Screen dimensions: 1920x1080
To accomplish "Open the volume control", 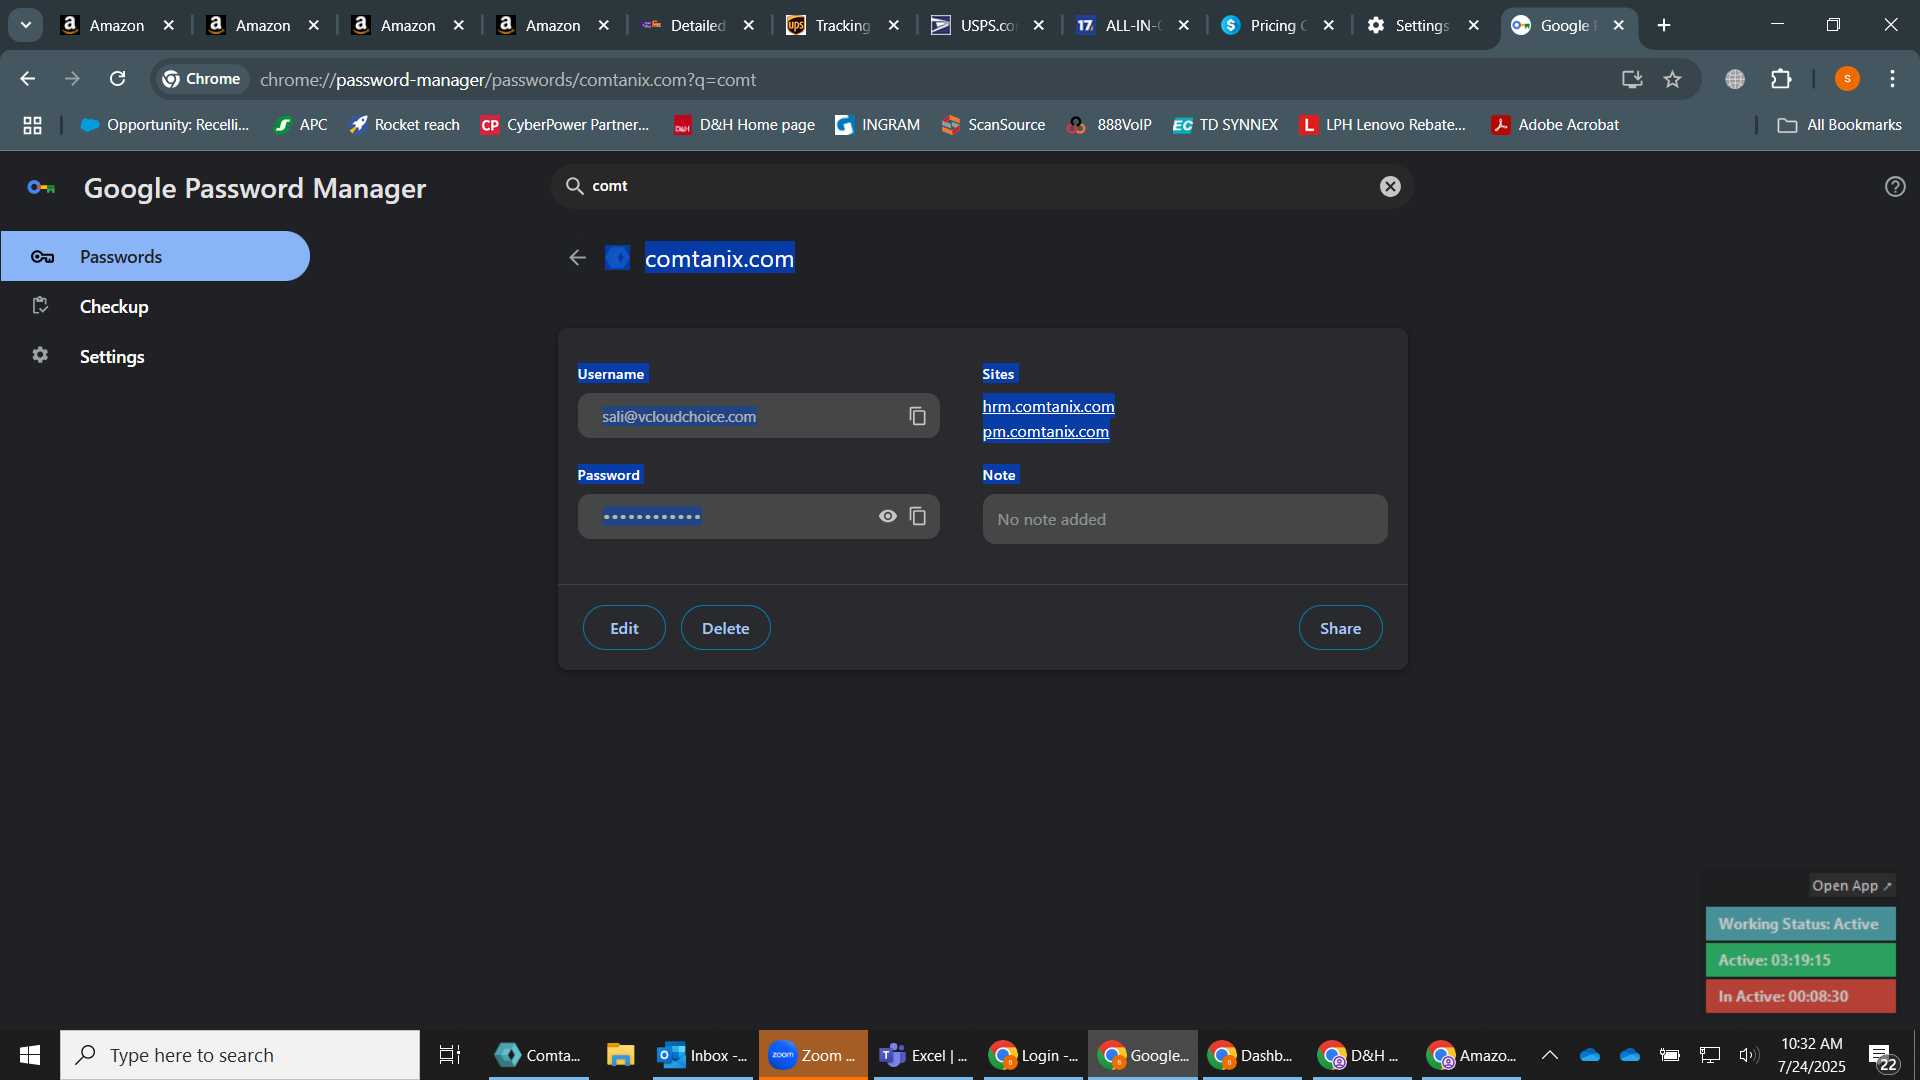I will (x=1748, y=1055).
